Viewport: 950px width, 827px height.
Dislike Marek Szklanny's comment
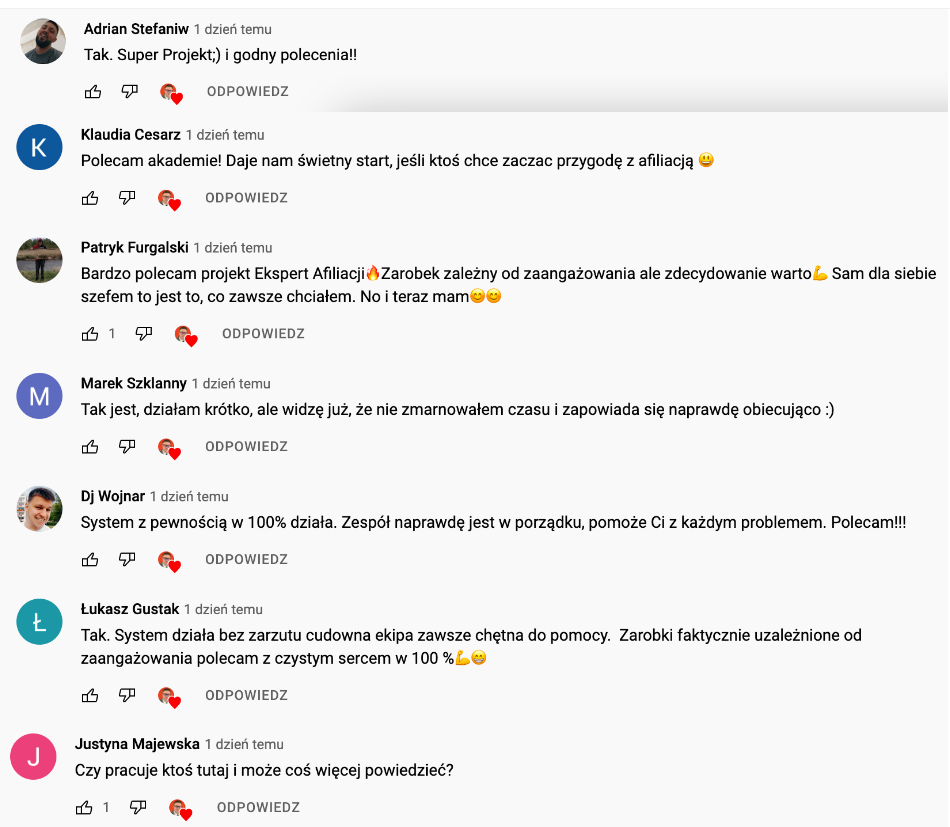[x=127, y=447]
